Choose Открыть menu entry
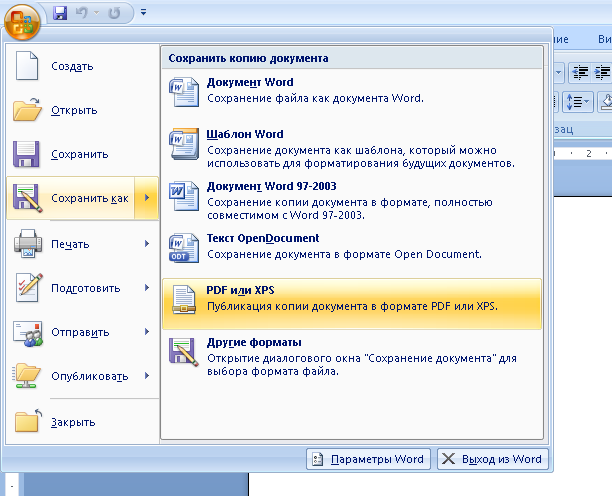612x496 pixels. coord(82,110)
